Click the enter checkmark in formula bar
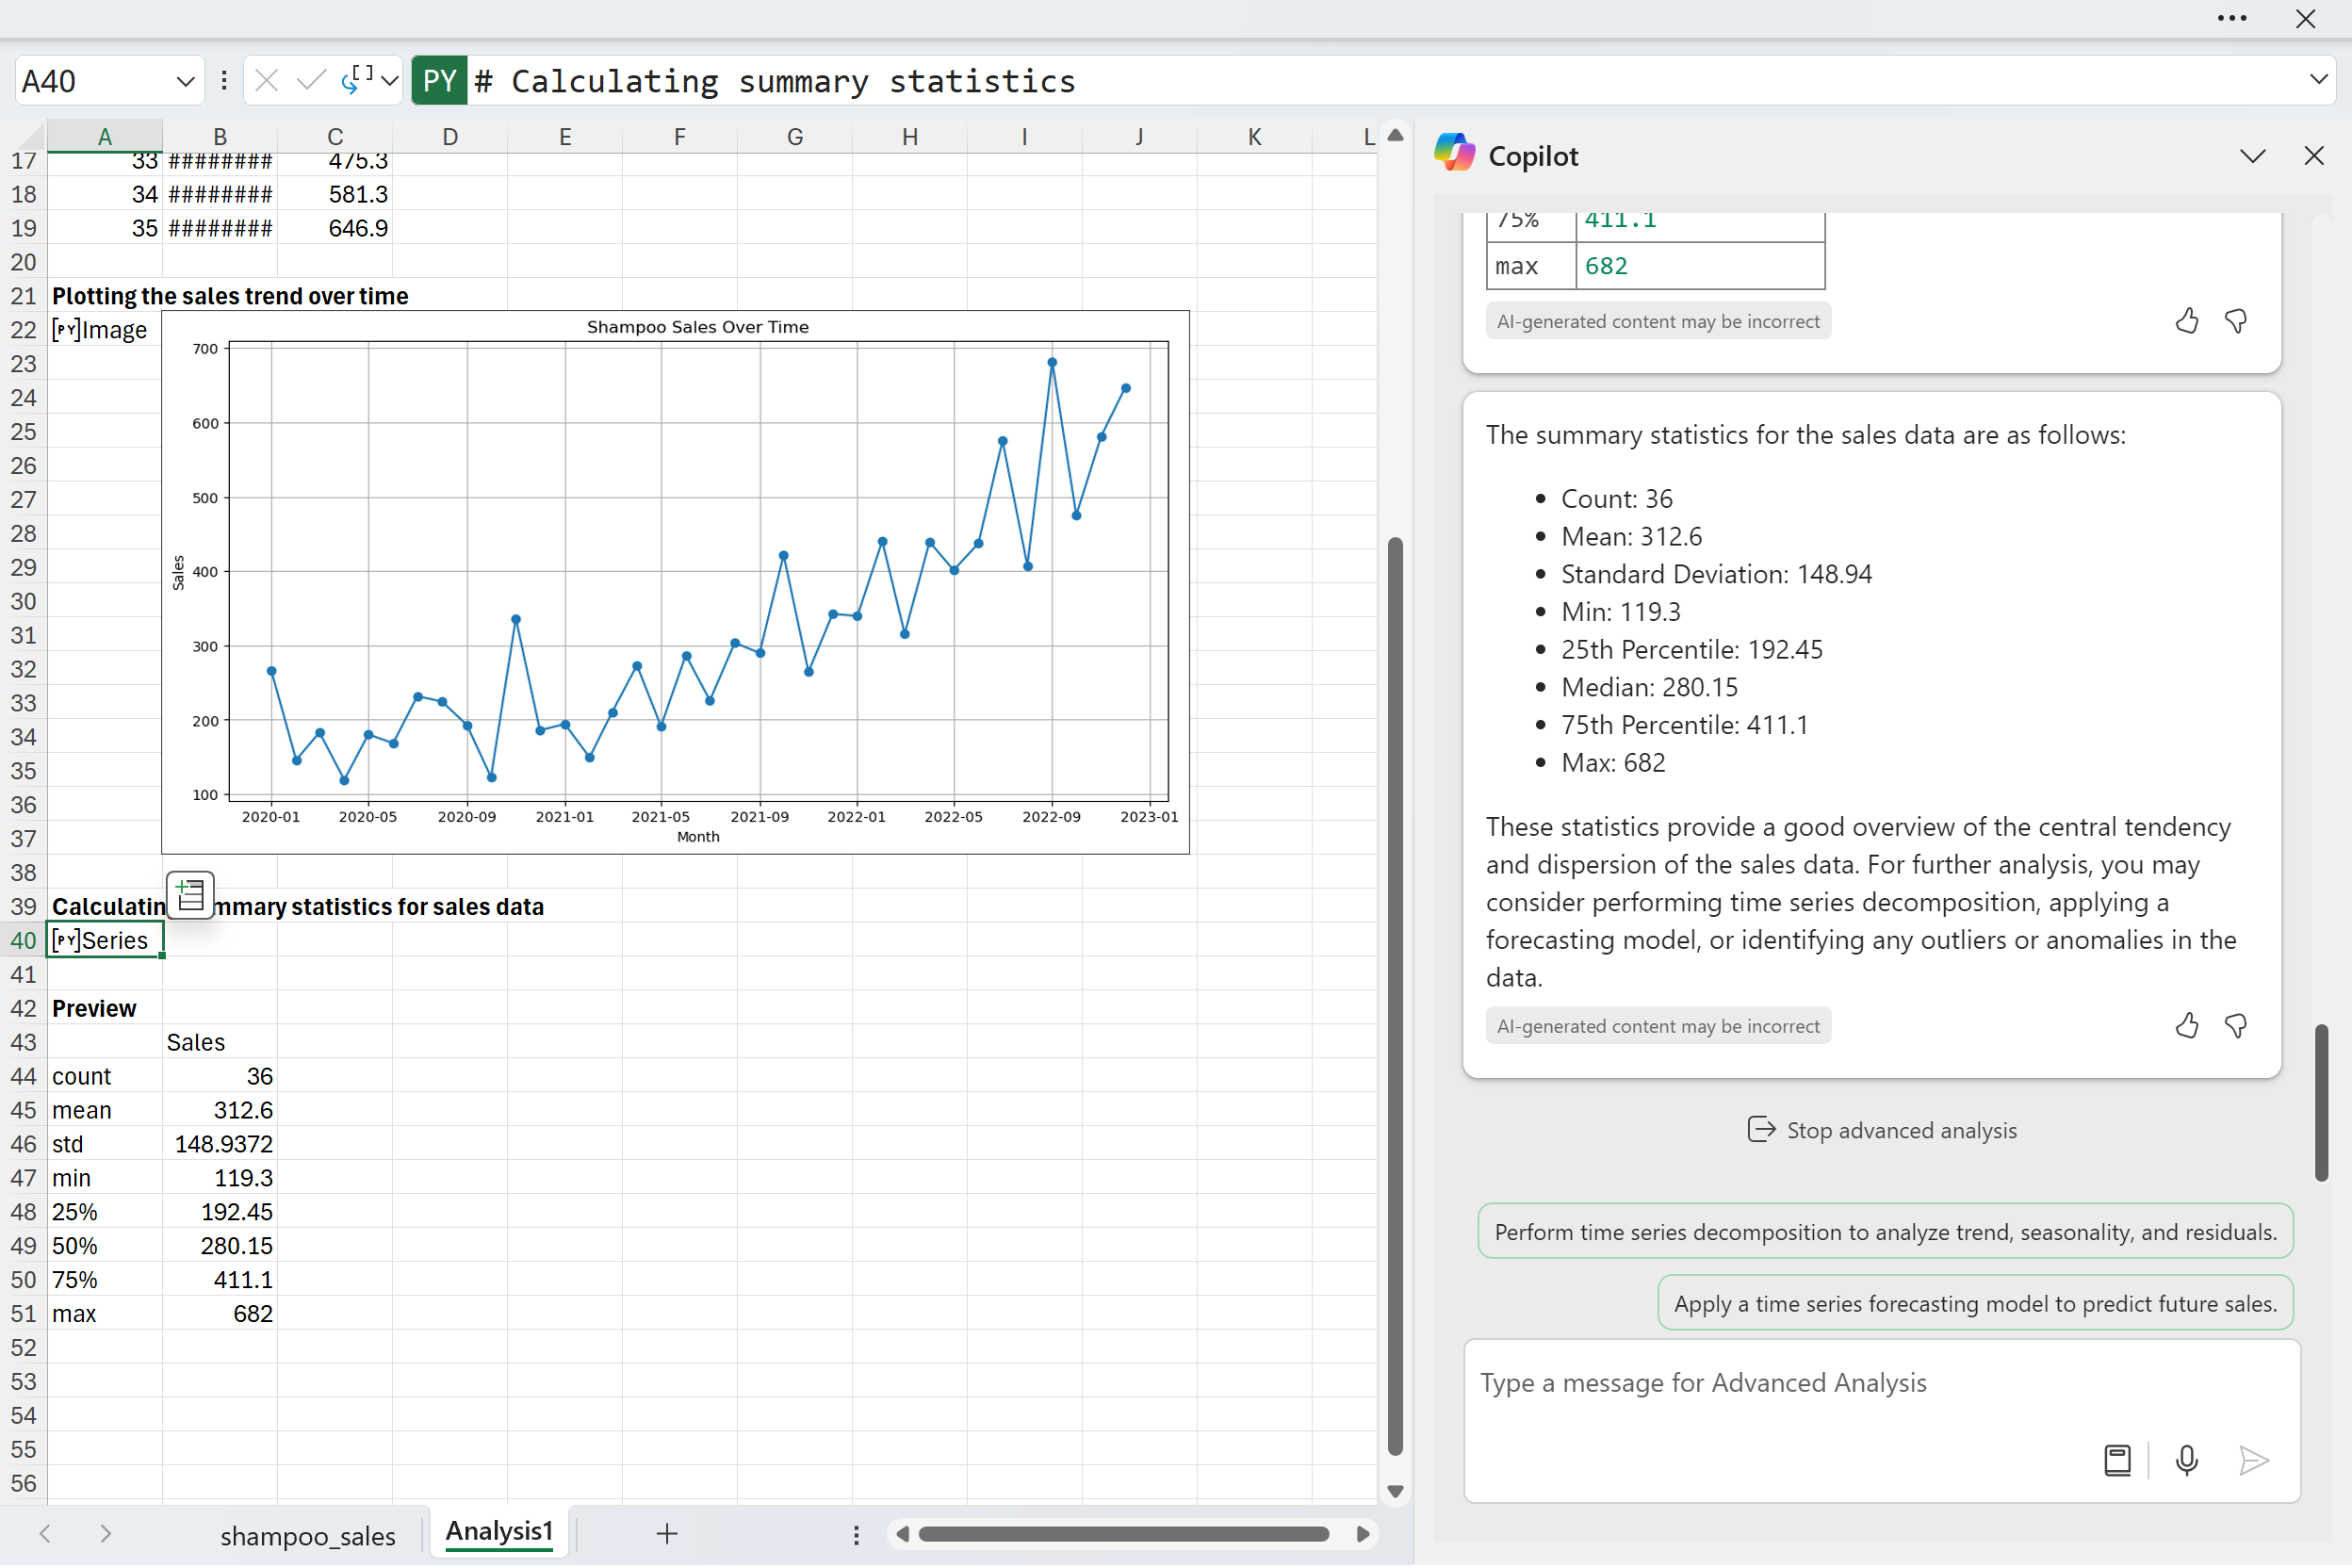 311,80
